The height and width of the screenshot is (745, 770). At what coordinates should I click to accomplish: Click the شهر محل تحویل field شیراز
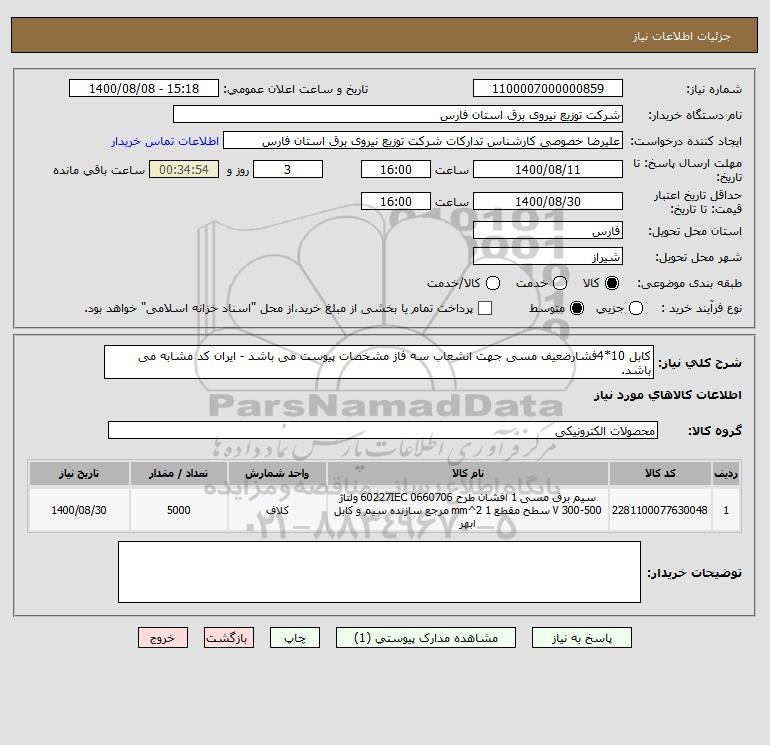point(548,257)
